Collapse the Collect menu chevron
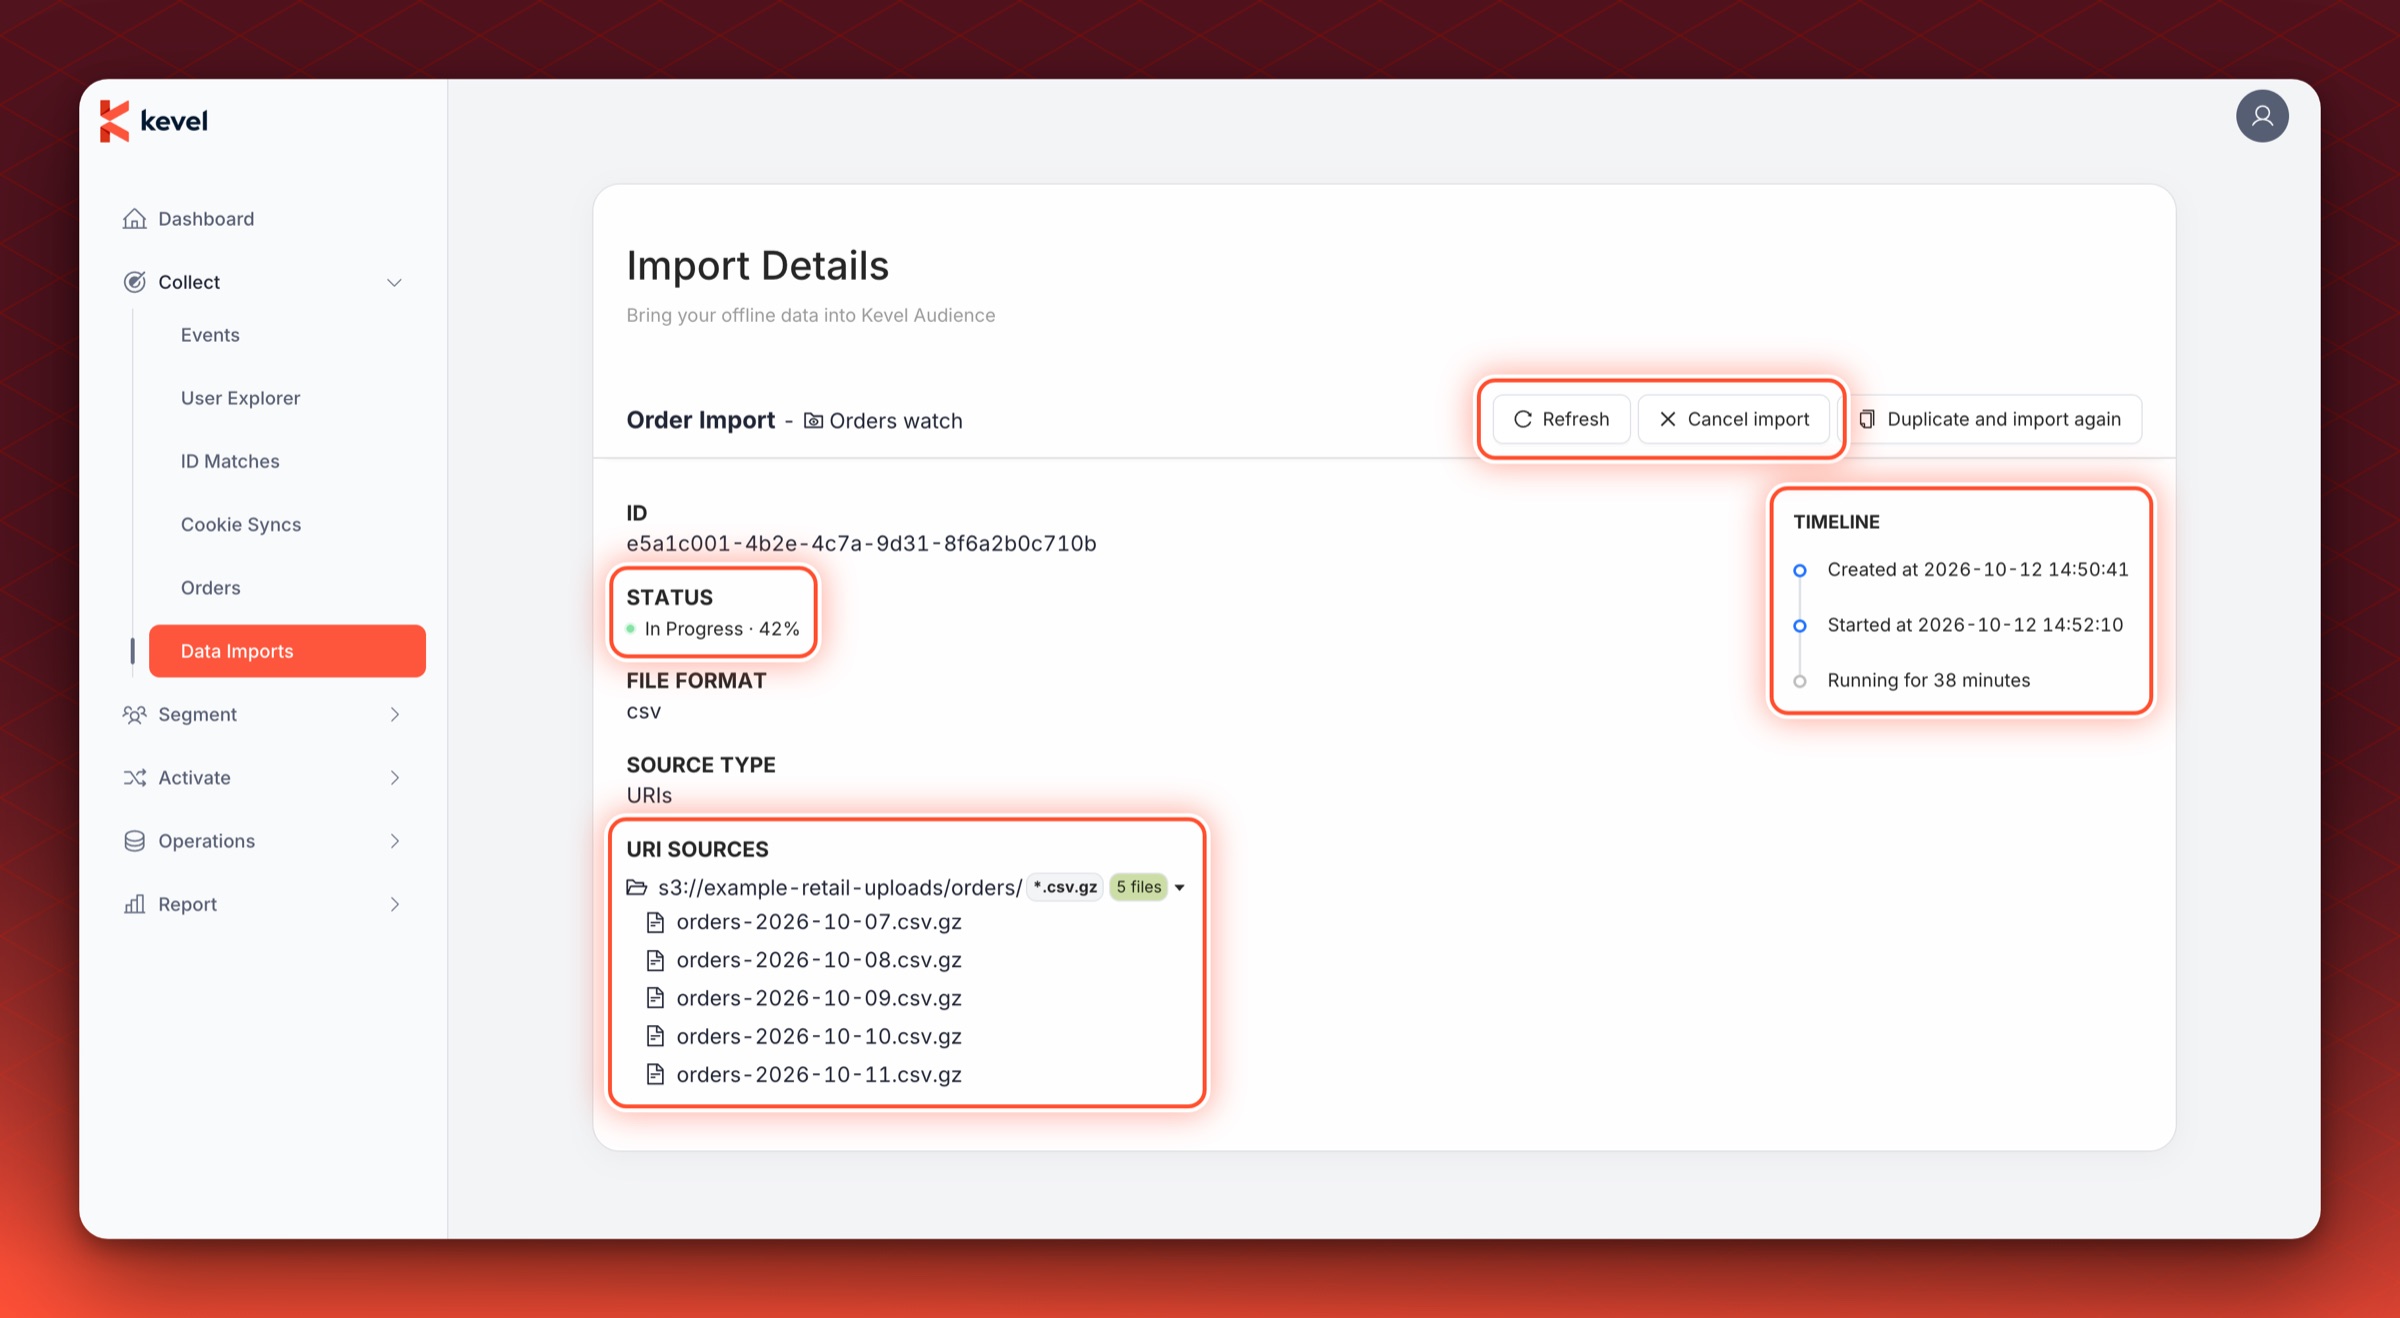 (x=394, y=282)
